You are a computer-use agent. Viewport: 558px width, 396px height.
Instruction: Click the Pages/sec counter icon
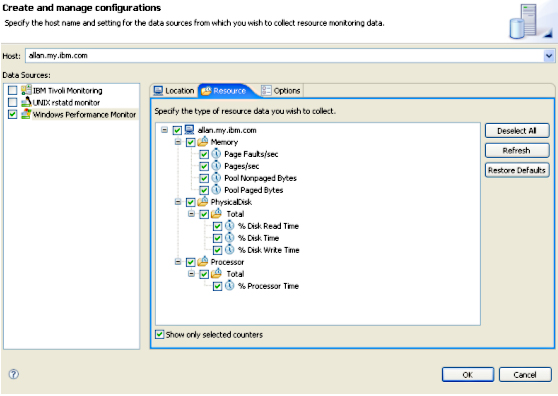216,166
